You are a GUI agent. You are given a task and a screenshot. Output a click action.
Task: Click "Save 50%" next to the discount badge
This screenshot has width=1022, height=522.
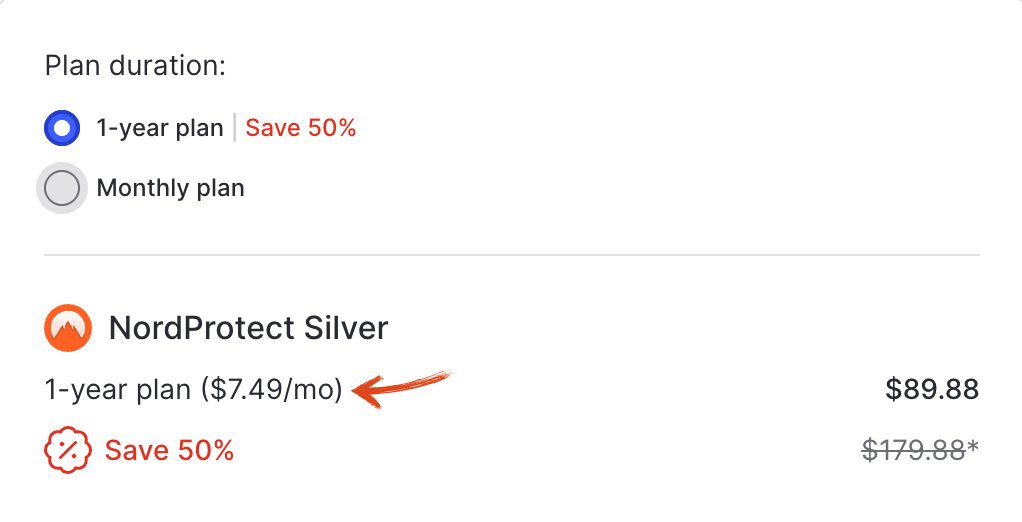pyautogui.click(x=169, y=451)
